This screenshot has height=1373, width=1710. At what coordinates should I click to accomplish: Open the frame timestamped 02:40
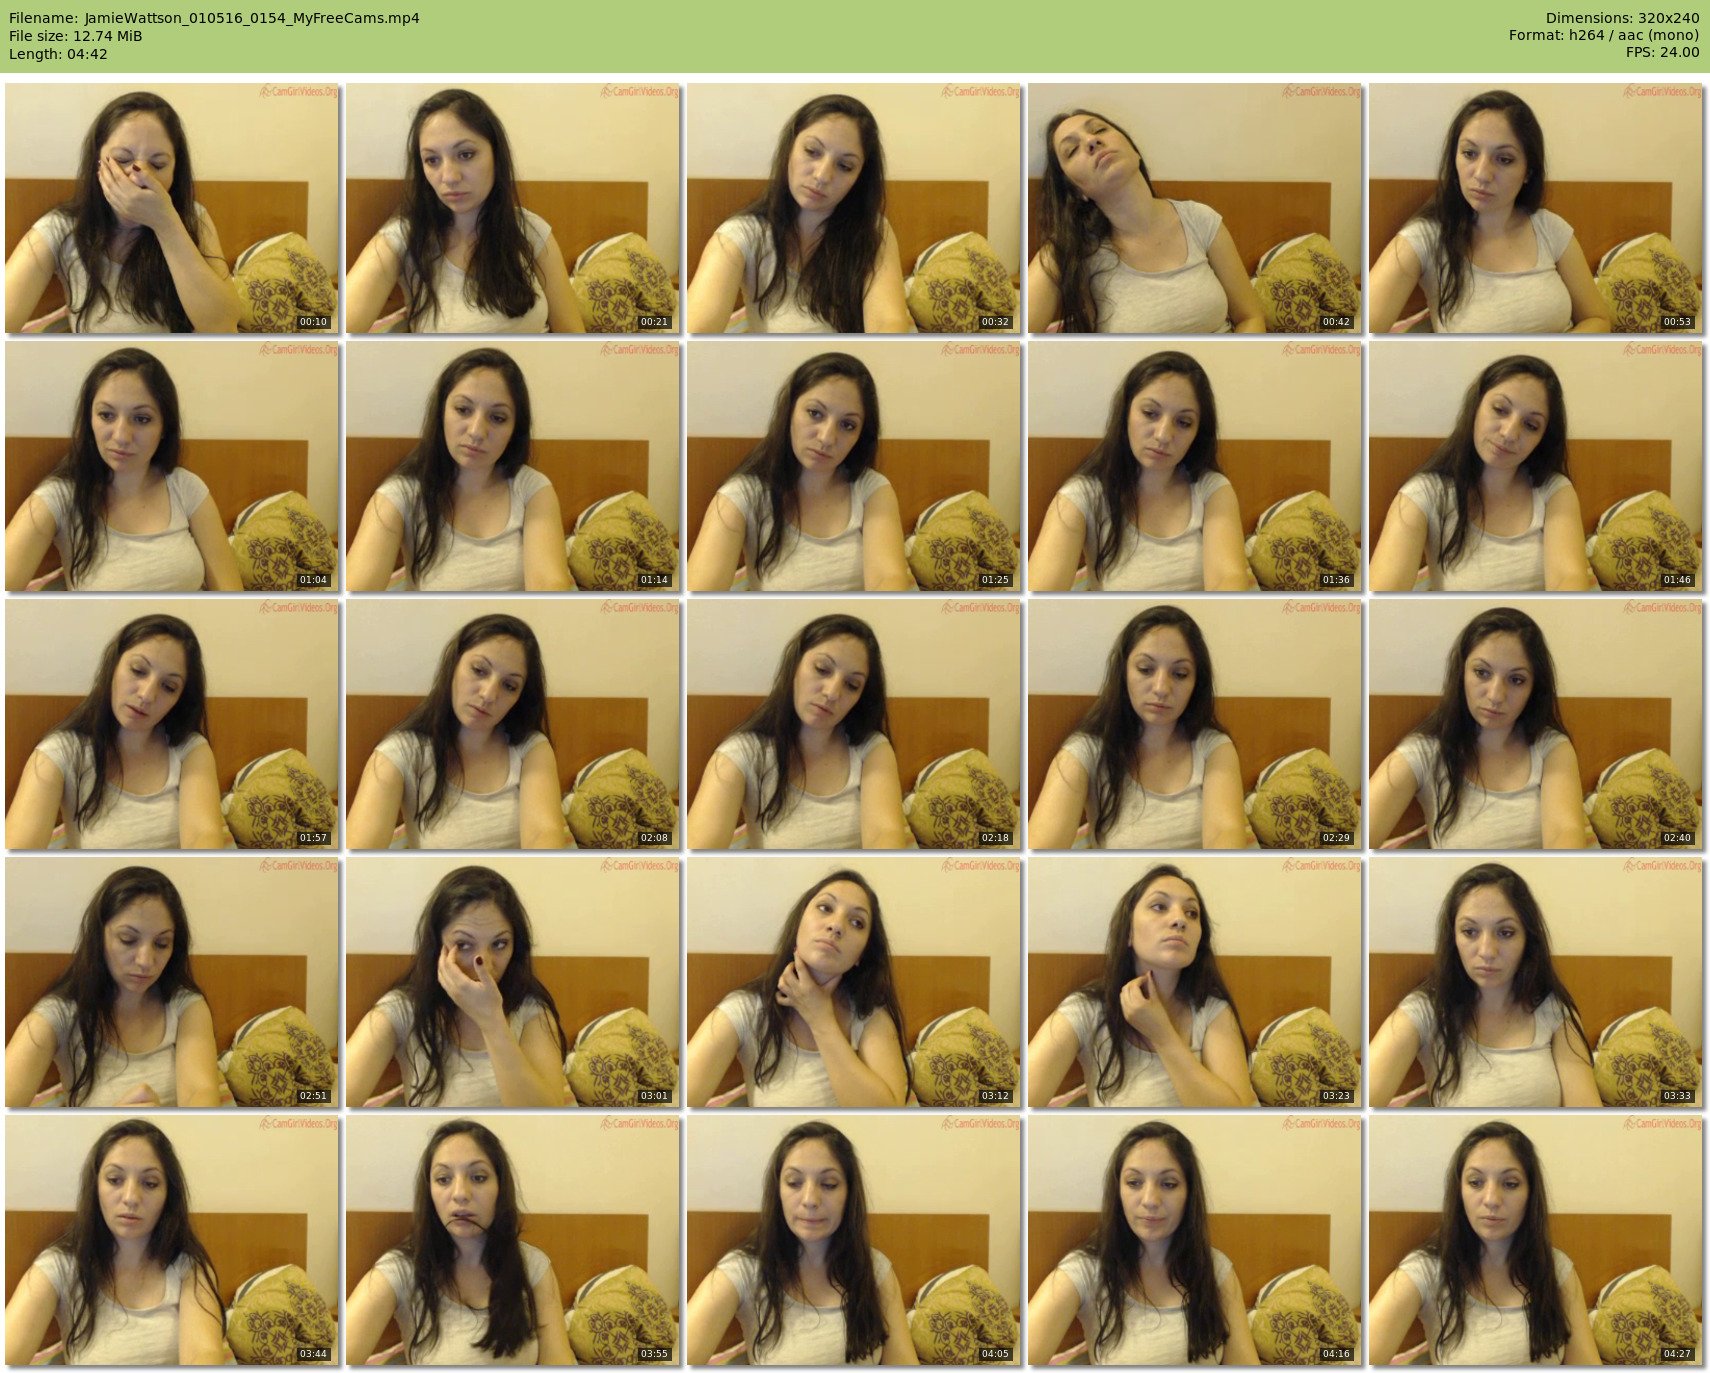[1536, 724]
